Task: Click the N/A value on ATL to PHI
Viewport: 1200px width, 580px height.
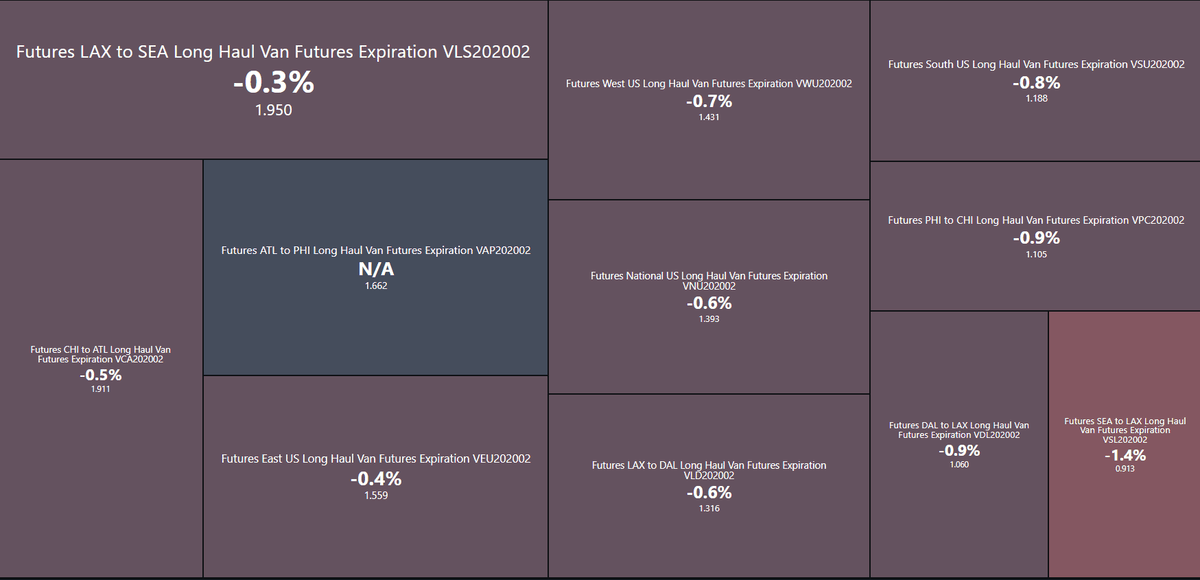Action: [x=376, y=270]
